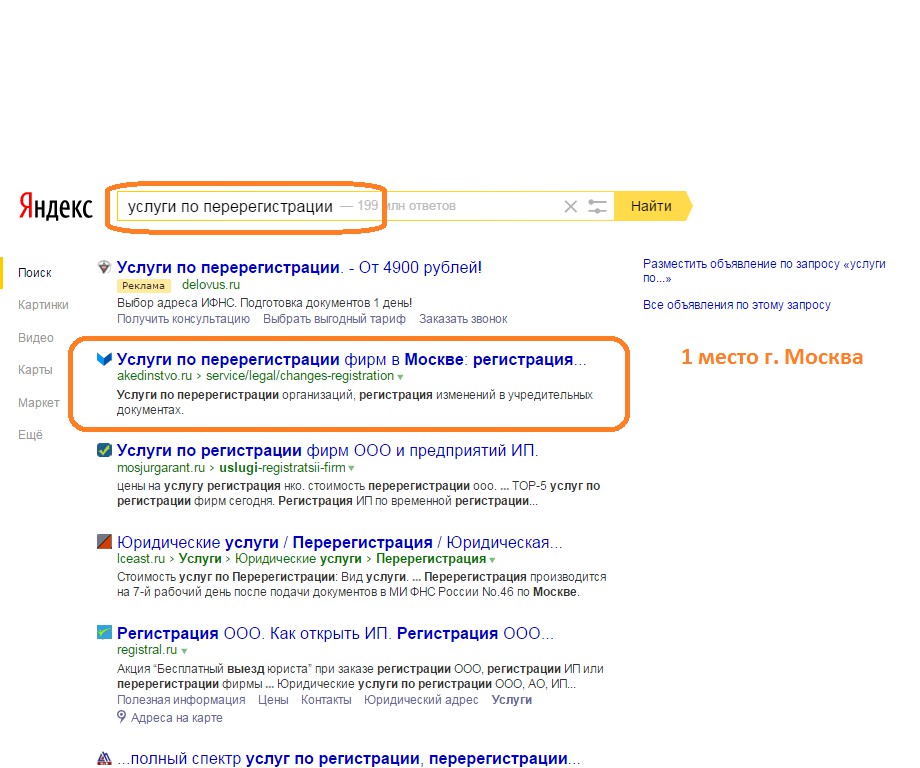Click Перерегистрация breadcrumb link
Viewport: 920px width, 768px height.
click(431, 559)
